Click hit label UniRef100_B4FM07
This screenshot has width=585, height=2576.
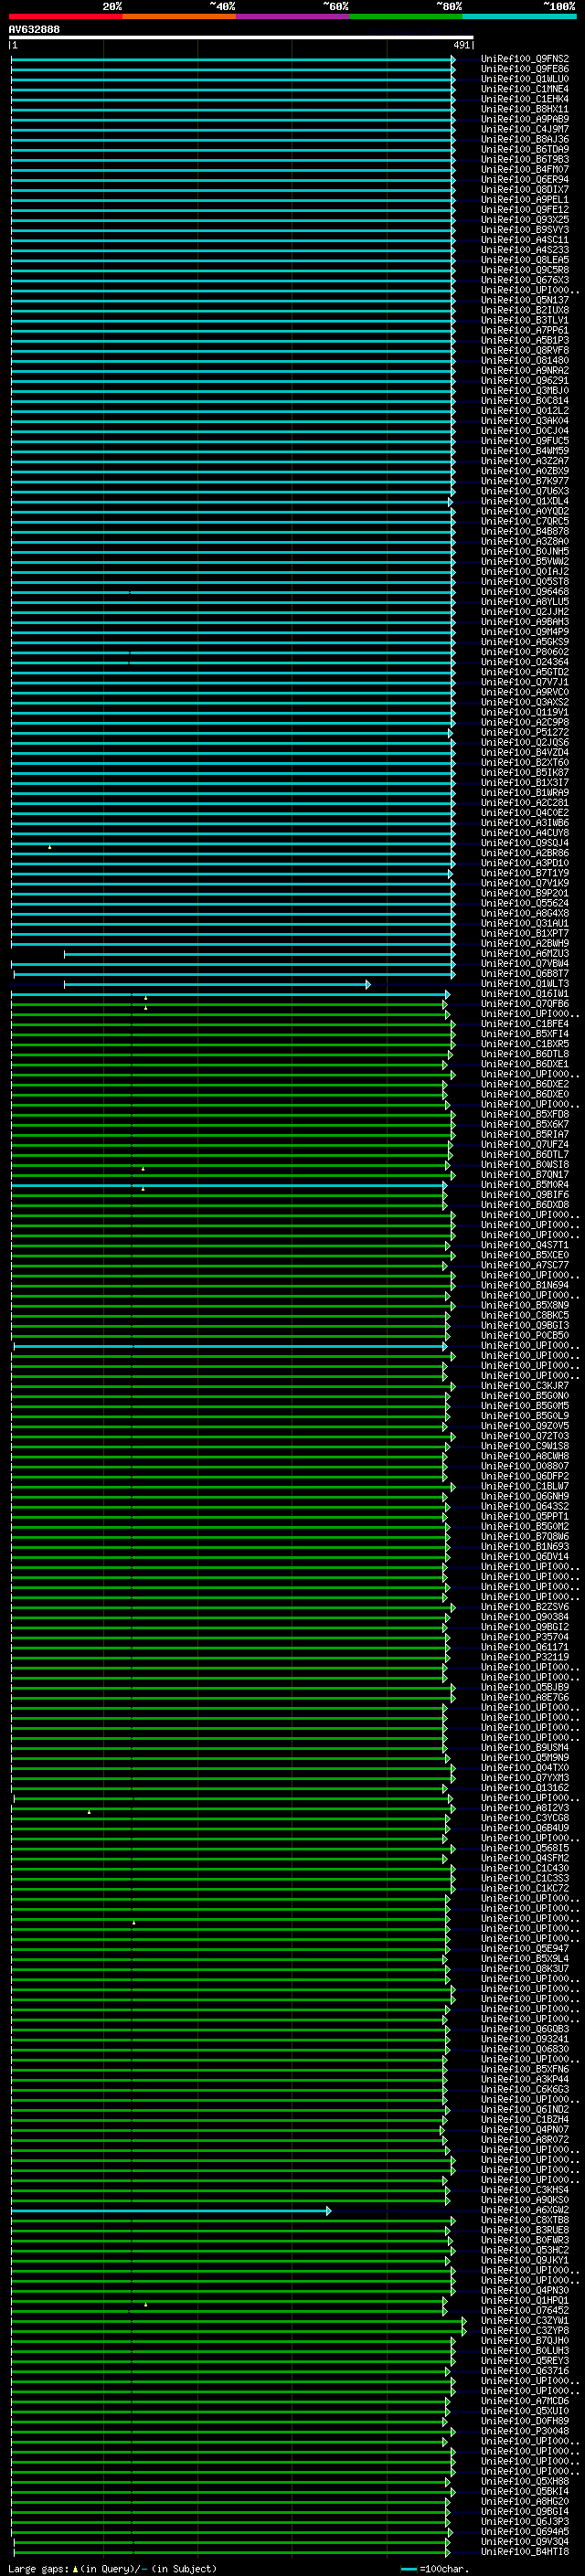(x=525, y=169)
